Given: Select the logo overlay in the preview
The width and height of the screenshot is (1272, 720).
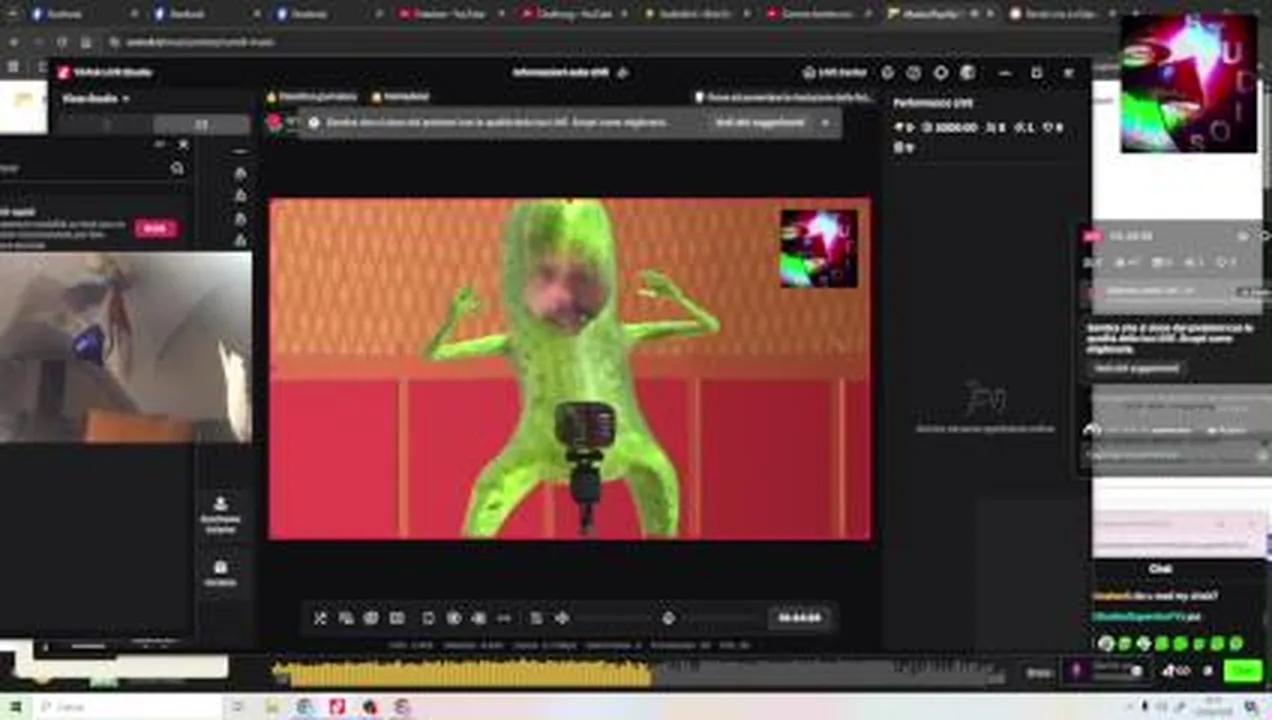Looking at the screenshot, I should [818, 249].
